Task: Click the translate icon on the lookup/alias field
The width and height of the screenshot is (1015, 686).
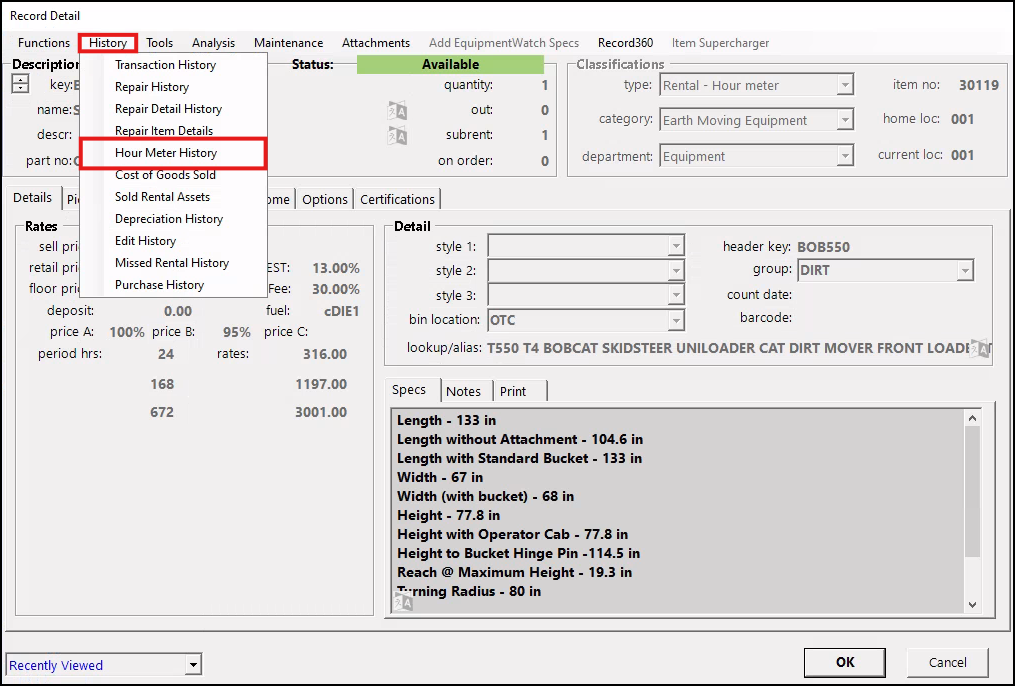Action: (x=980, y=348)
